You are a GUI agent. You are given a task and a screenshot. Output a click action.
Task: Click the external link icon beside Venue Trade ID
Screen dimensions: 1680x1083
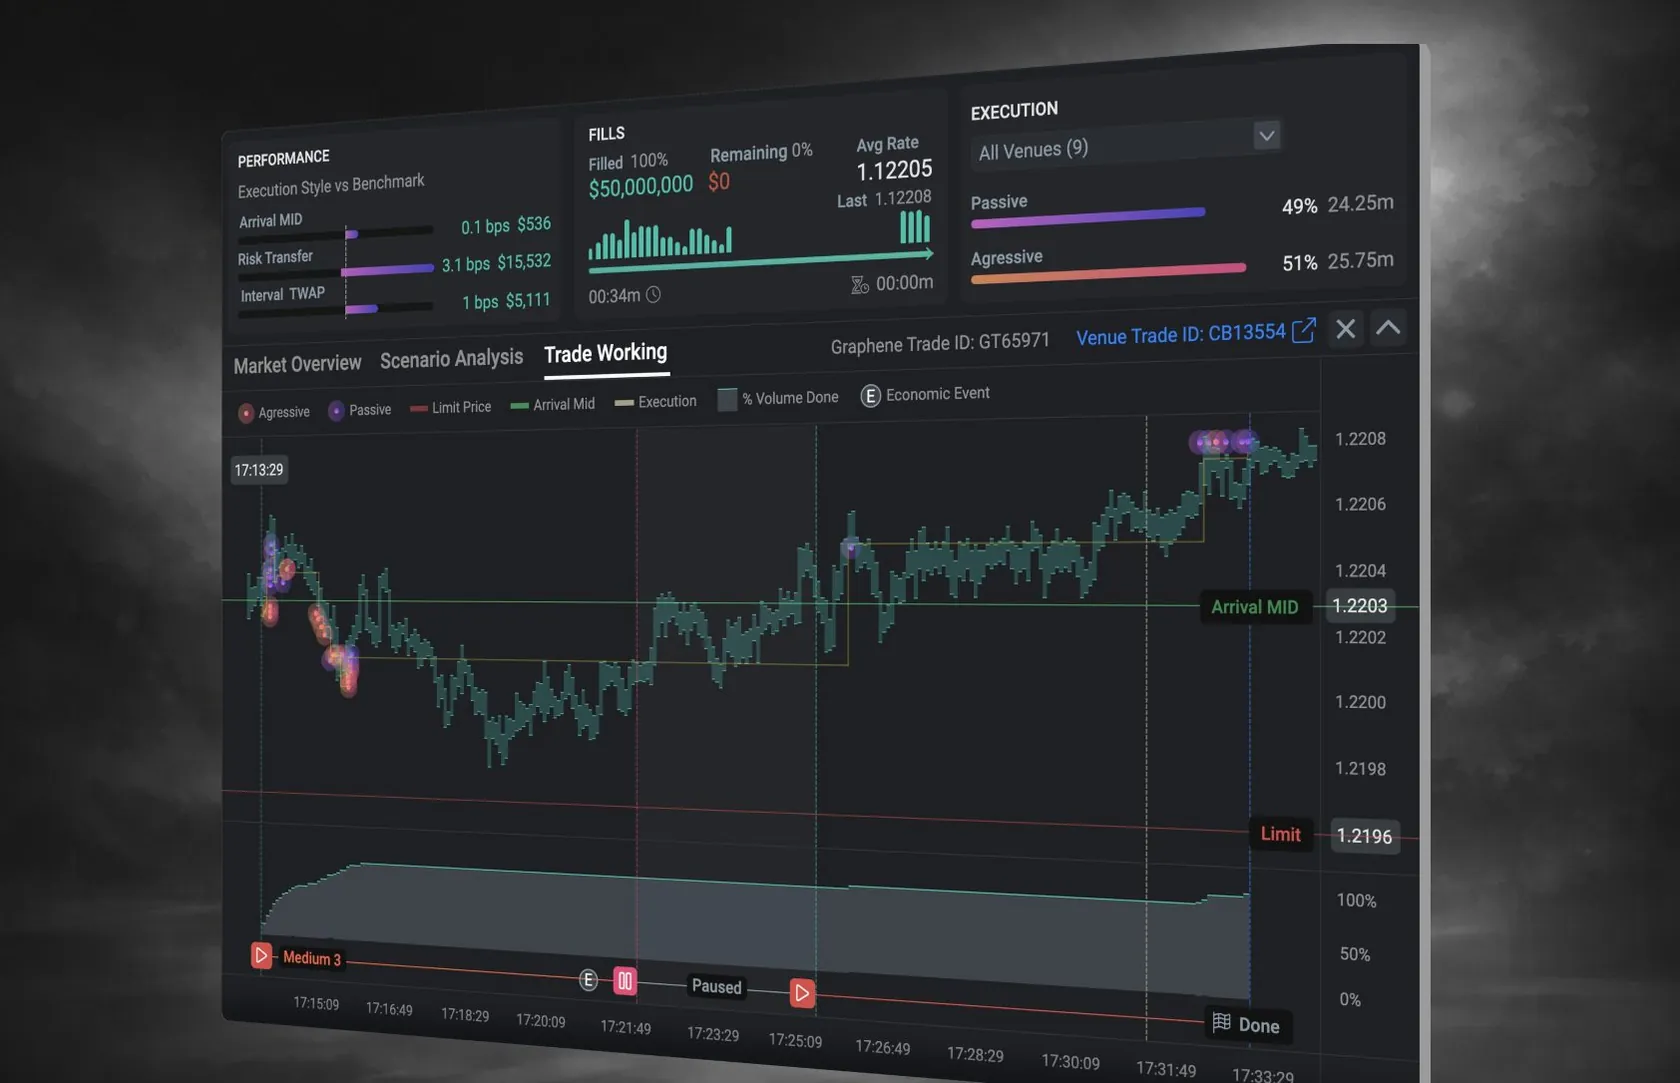pos(1304,330)
